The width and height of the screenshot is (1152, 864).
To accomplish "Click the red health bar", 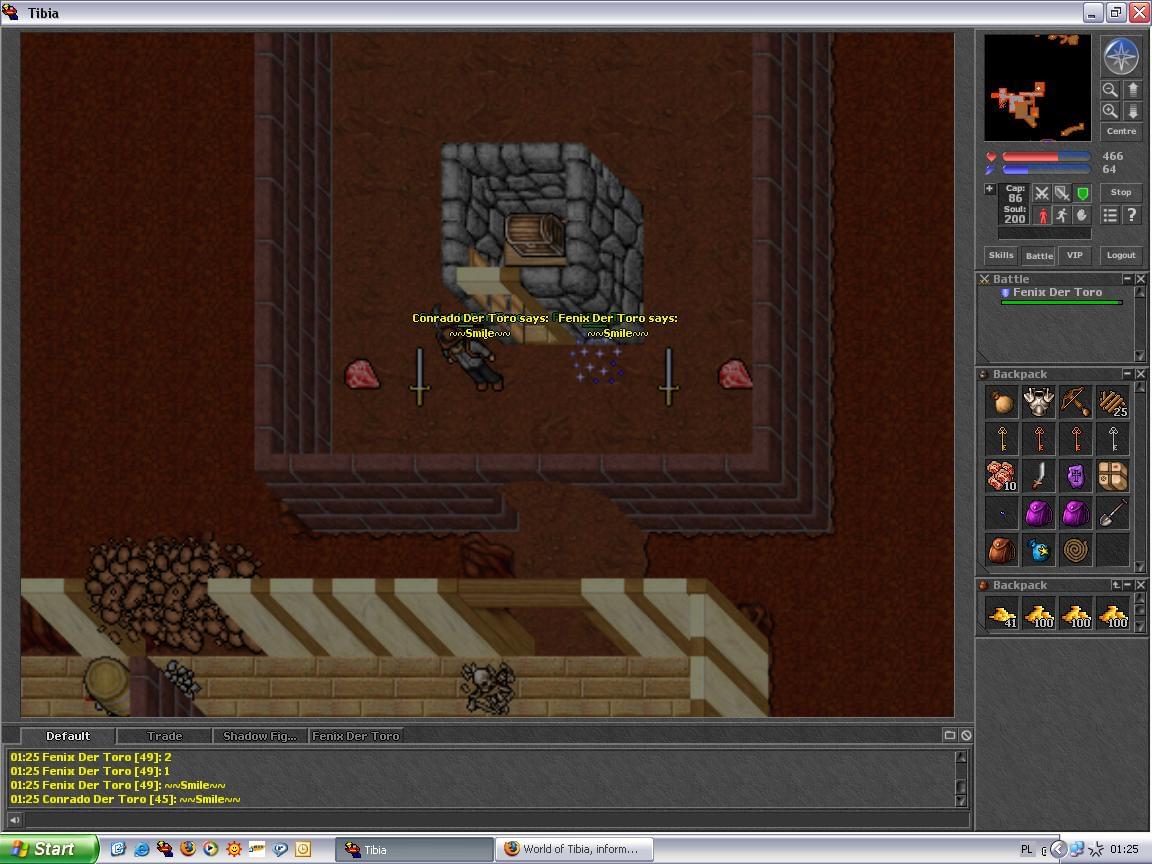I will point(1046,156).
